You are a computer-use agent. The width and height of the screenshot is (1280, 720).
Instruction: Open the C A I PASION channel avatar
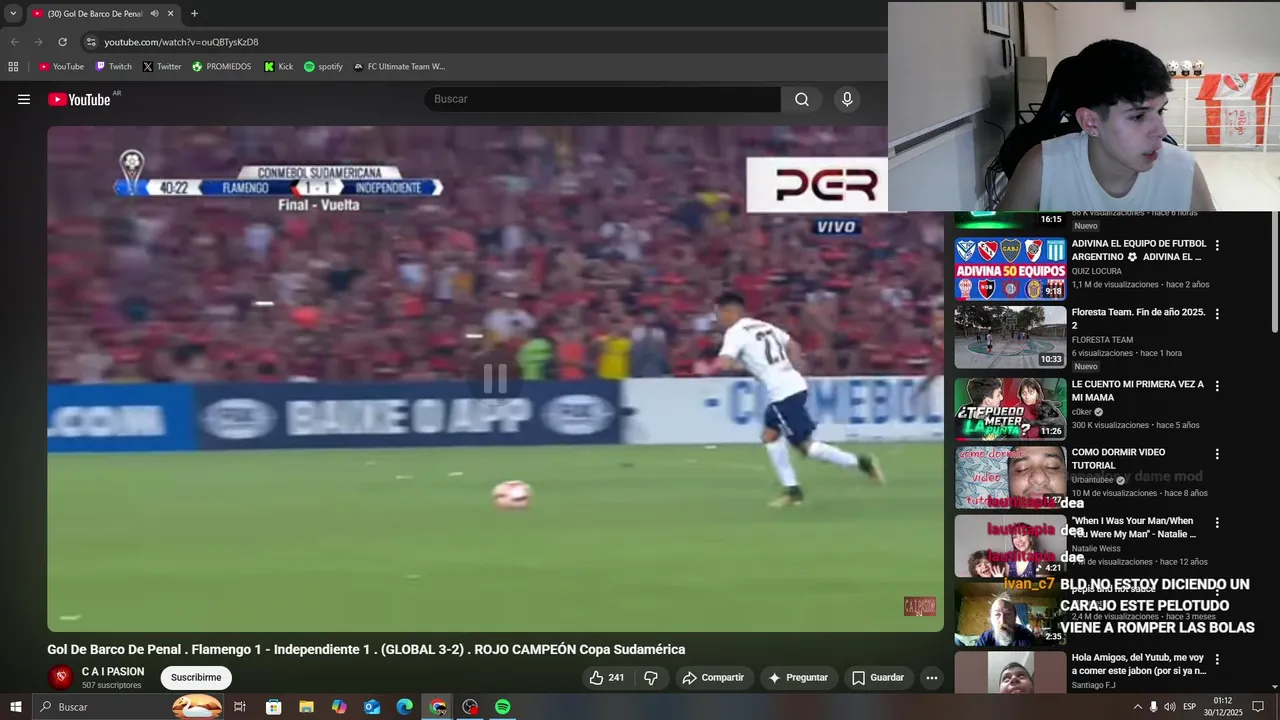click(x=61, y=678)
